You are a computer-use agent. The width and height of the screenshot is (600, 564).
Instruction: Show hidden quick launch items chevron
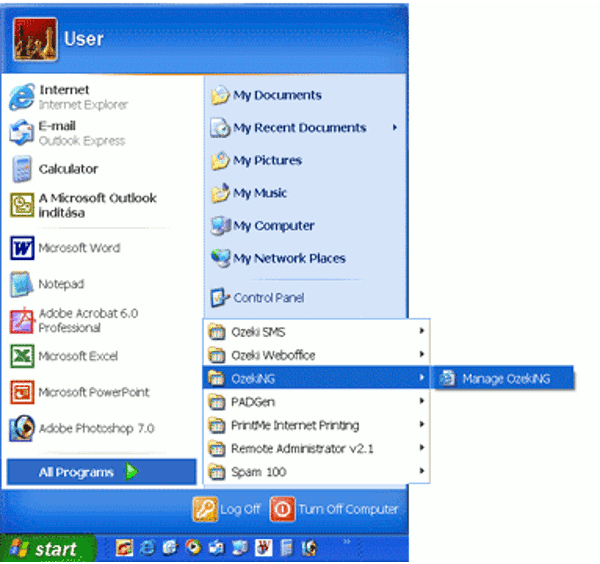point(347,541)
